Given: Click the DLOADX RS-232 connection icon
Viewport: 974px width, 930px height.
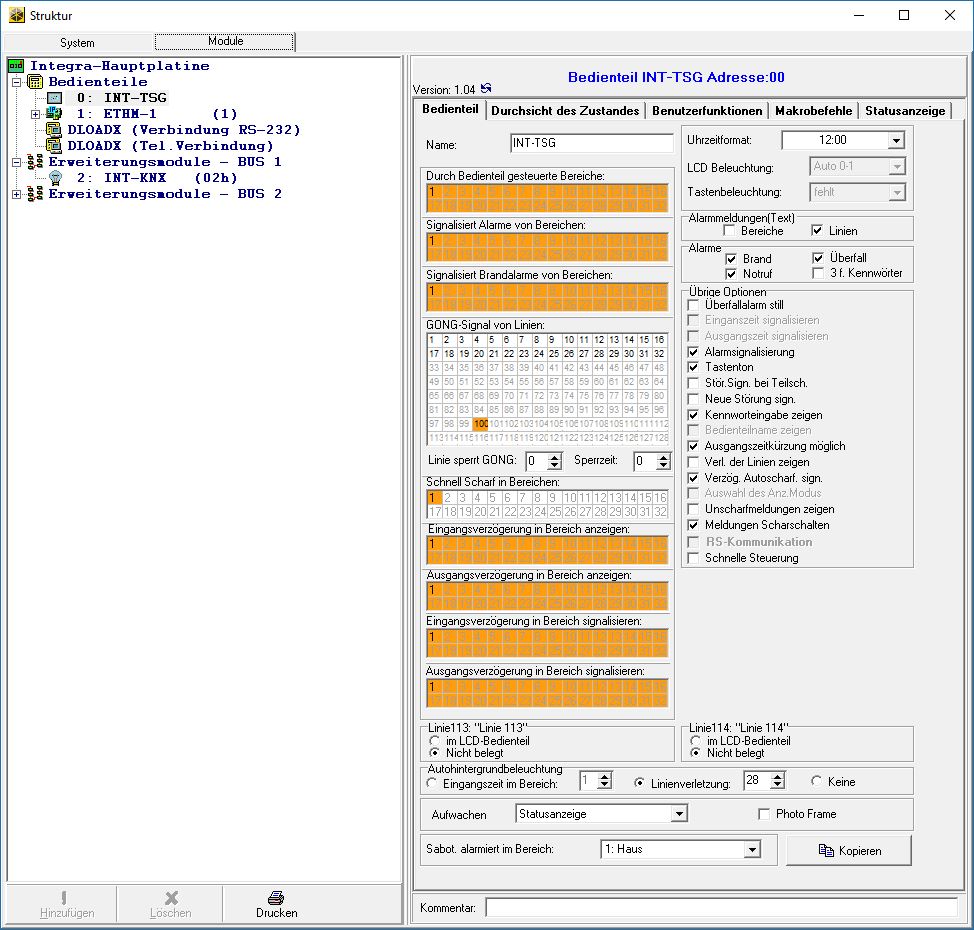Looking at the screenshot, I should tap(54, 130).
